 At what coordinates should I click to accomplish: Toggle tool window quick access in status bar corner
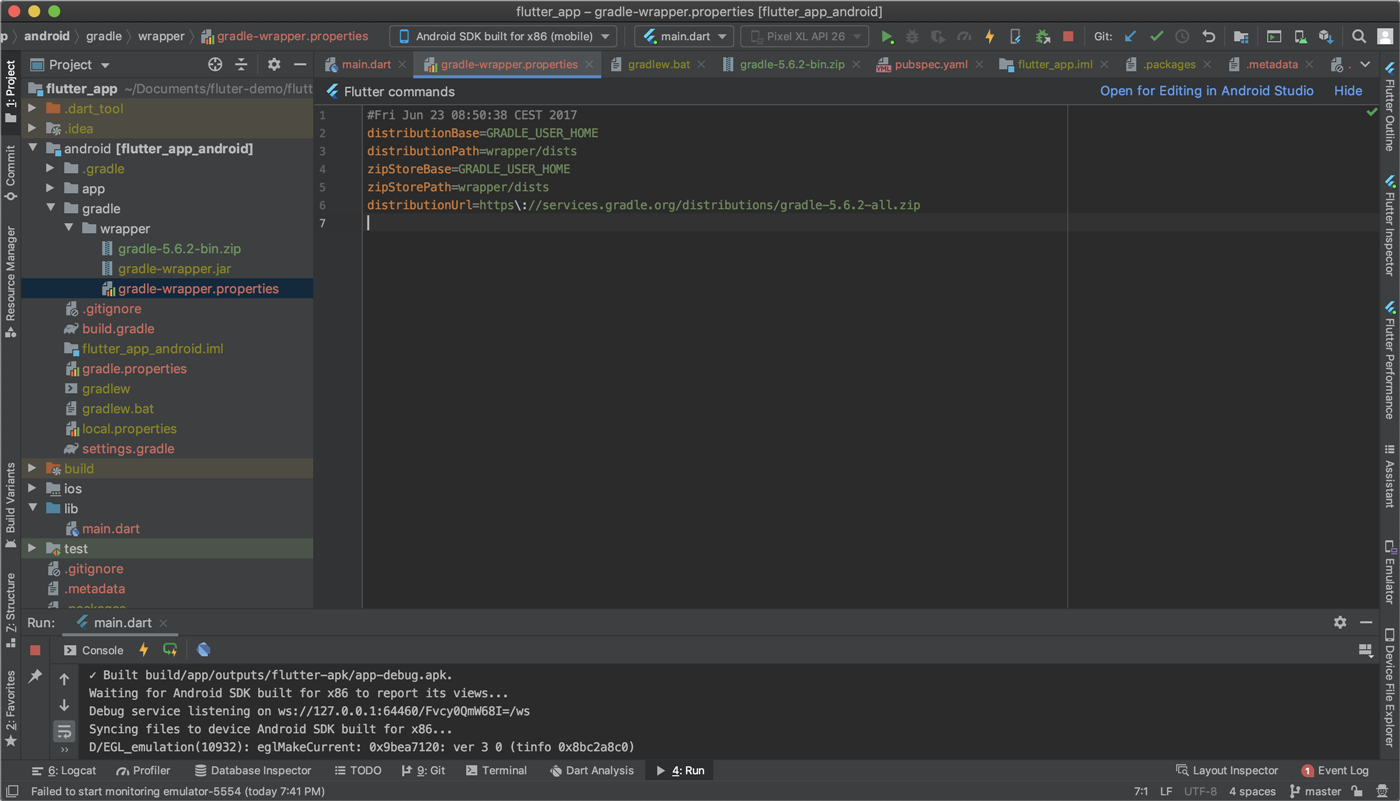pyautogui.click(x=12, y=791)
